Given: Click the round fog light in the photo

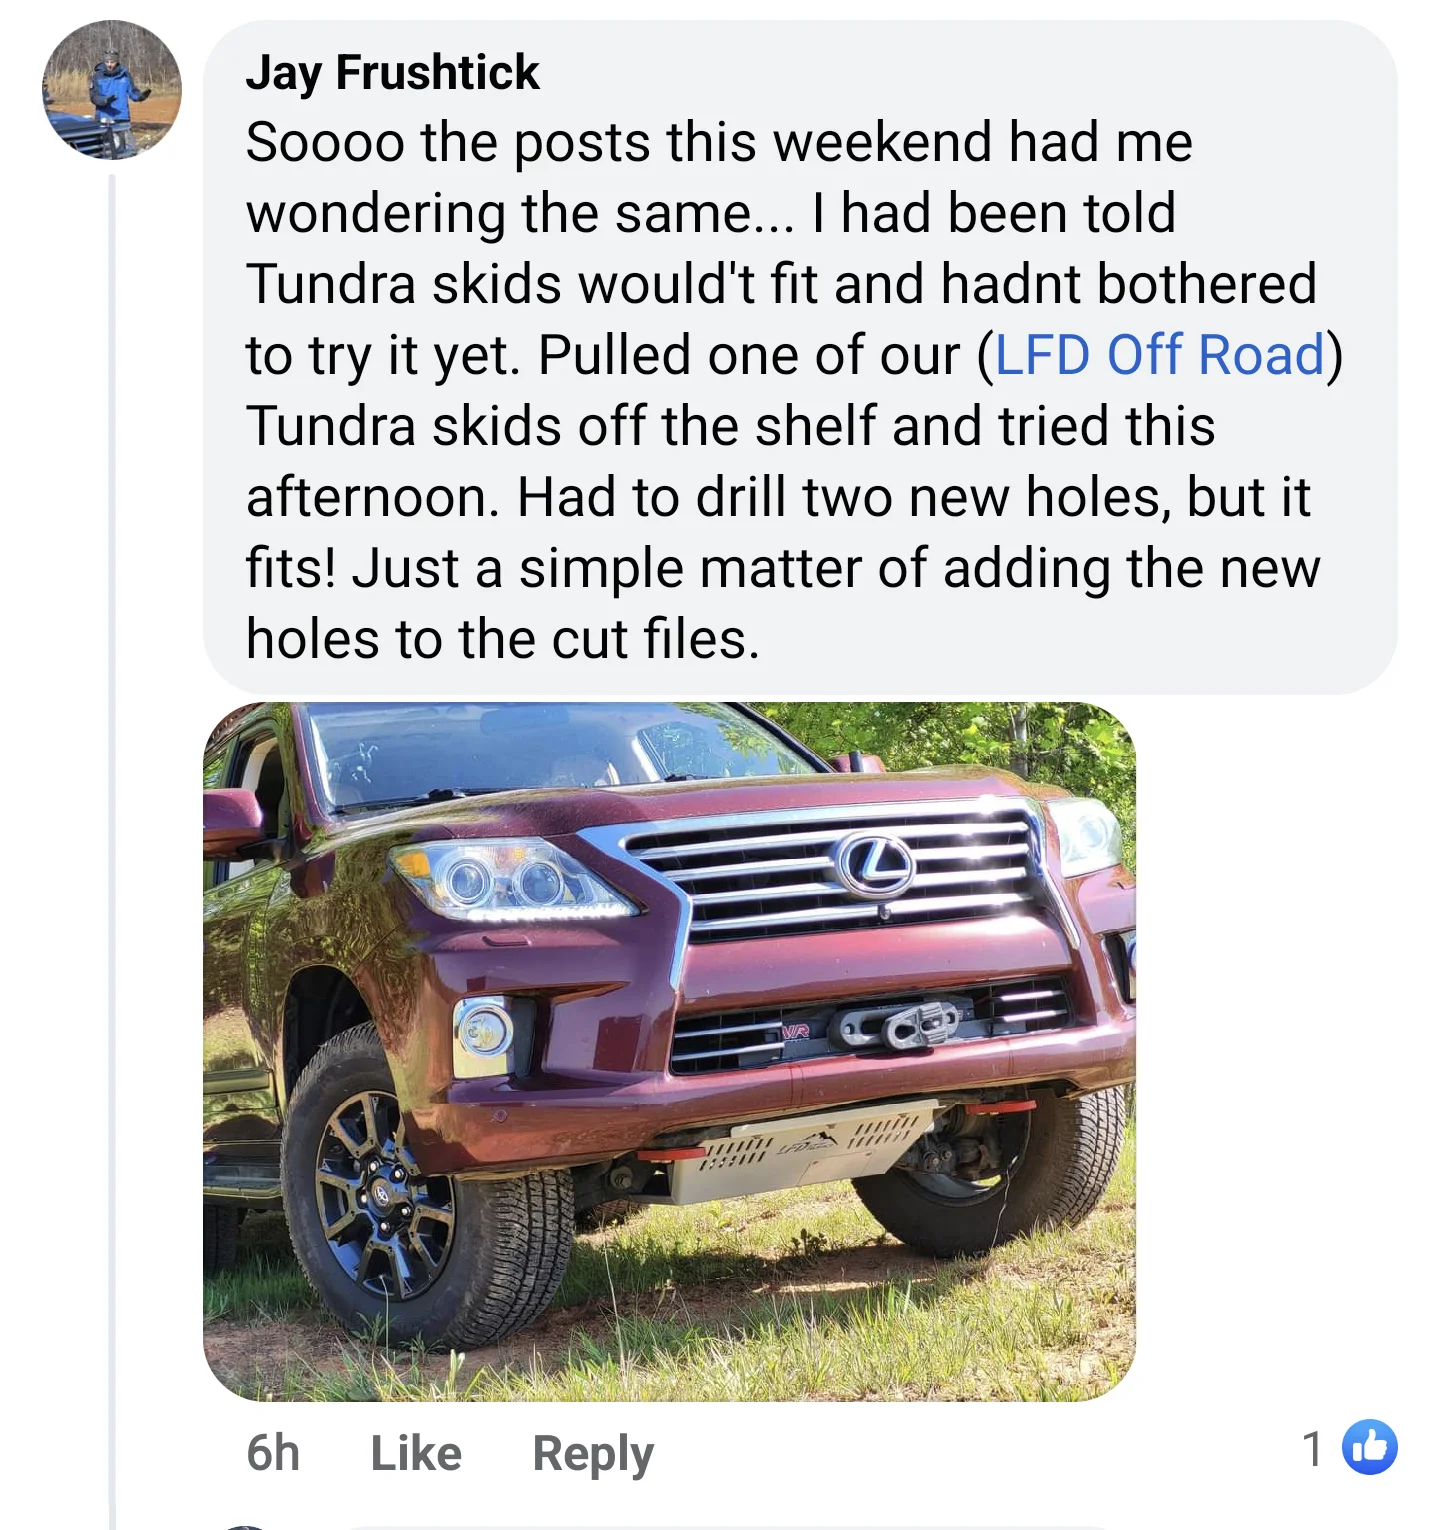Looking at the screenshot, I should coord(486,1030).
